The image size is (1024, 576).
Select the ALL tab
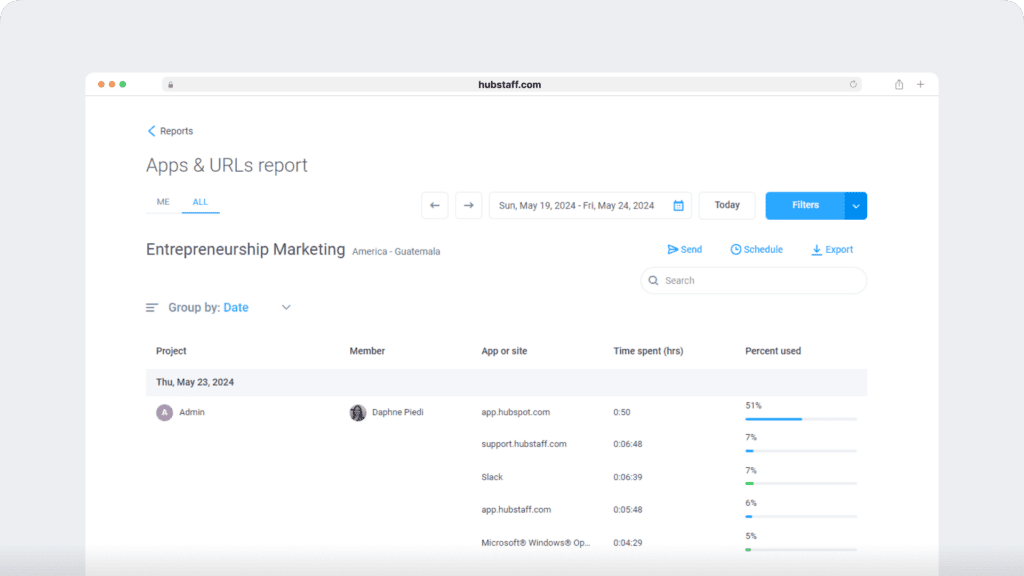(x=200, y=201)
